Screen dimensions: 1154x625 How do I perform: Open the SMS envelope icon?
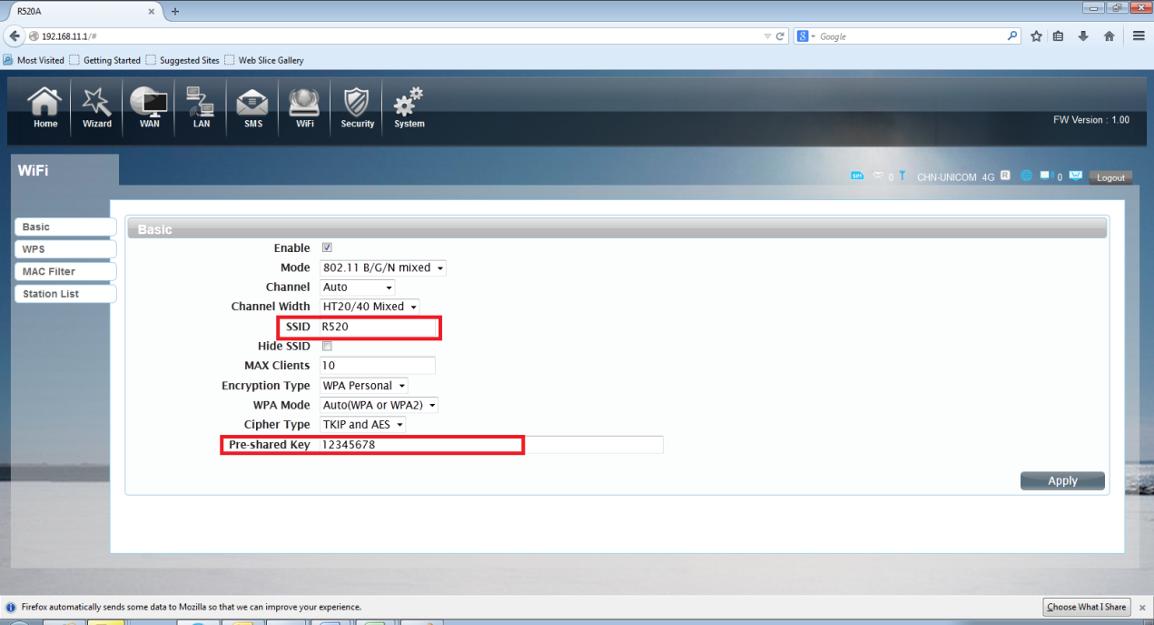click(252, 107)
